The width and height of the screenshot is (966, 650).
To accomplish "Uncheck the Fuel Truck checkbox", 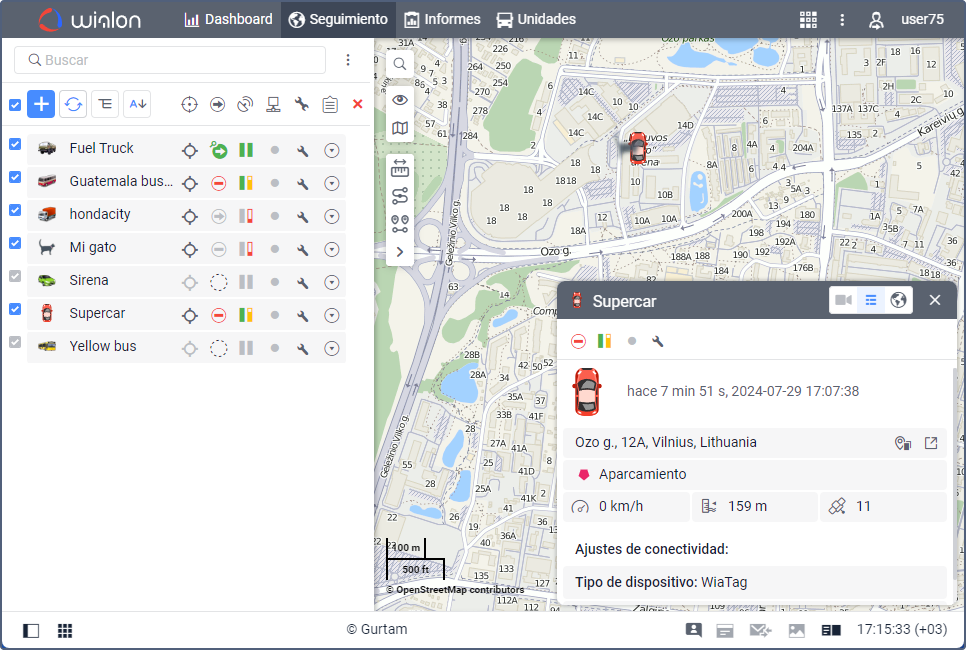I will (x=15, y=144).
